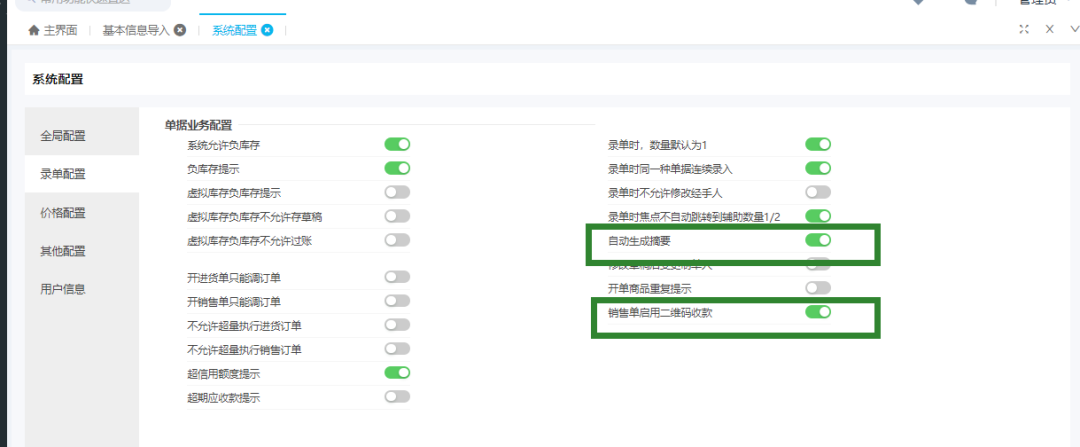This screenshot has width=1080, height=447.
Task: Close the 系统配置 tab with its blue x icon
Action: tap(267, 30)
